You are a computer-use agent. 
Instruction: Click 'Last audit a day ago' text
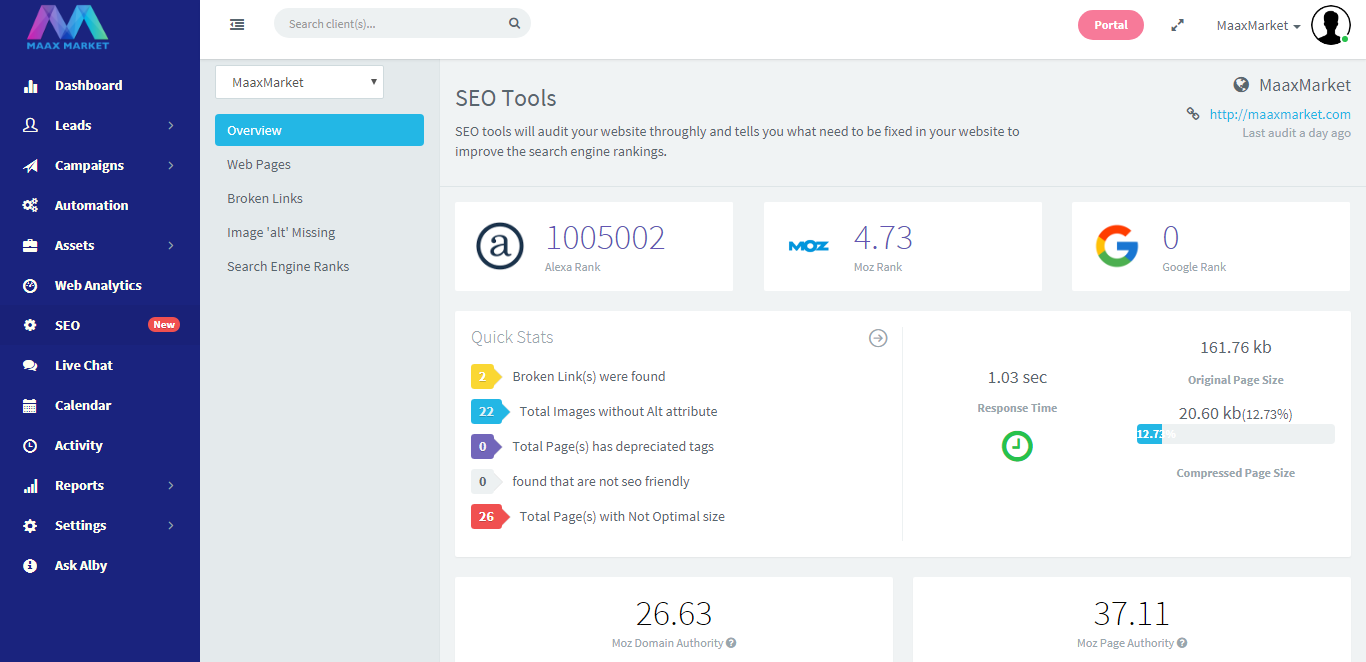[1296, 133]
